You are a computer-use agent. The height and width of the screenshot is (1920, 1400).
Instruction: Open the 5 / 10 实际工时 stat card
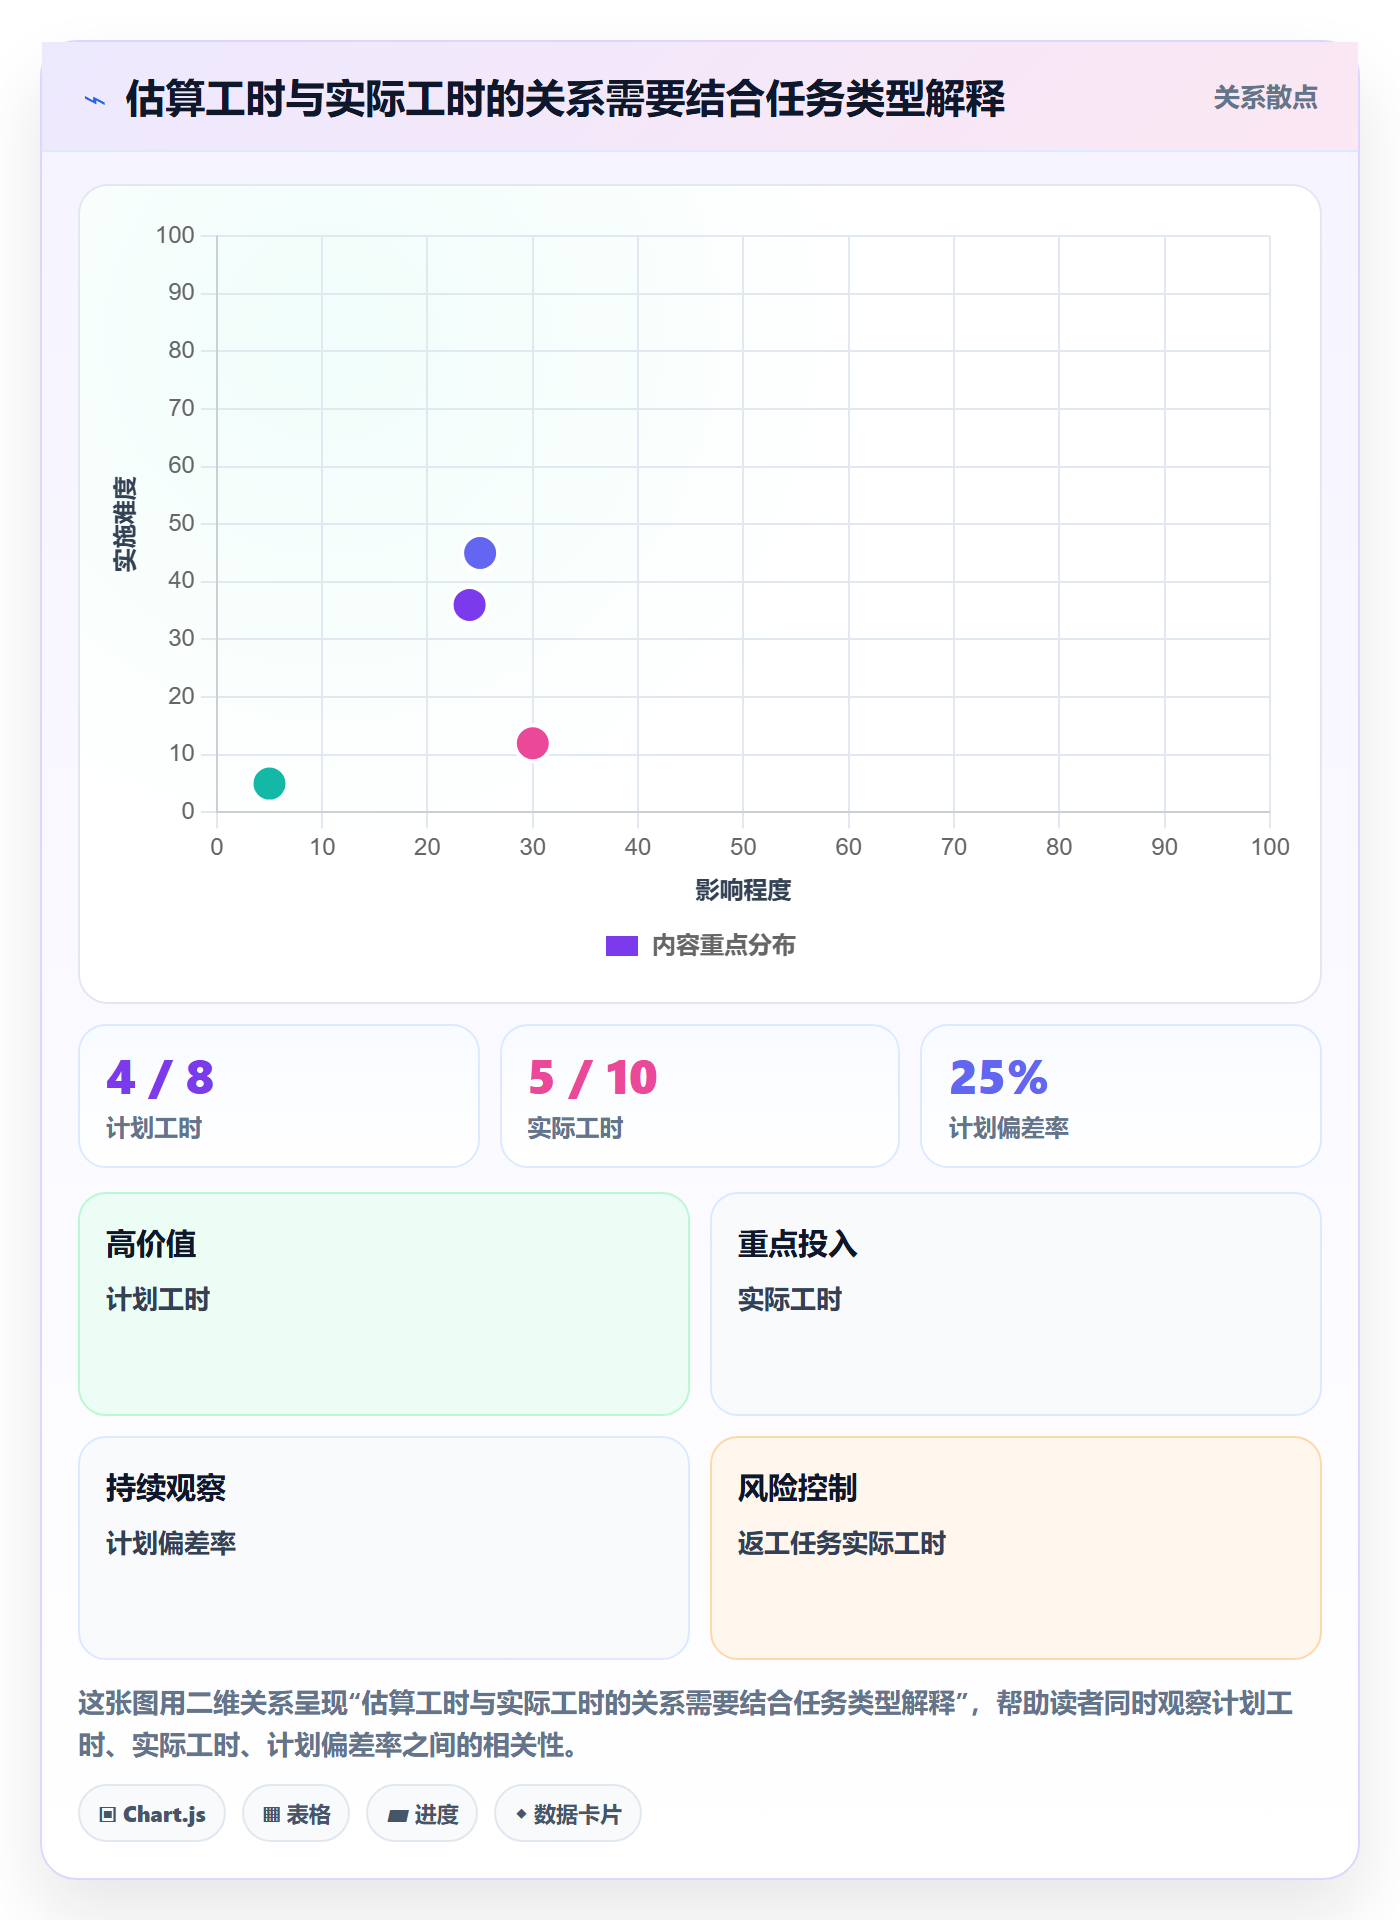click(700, 1096)
